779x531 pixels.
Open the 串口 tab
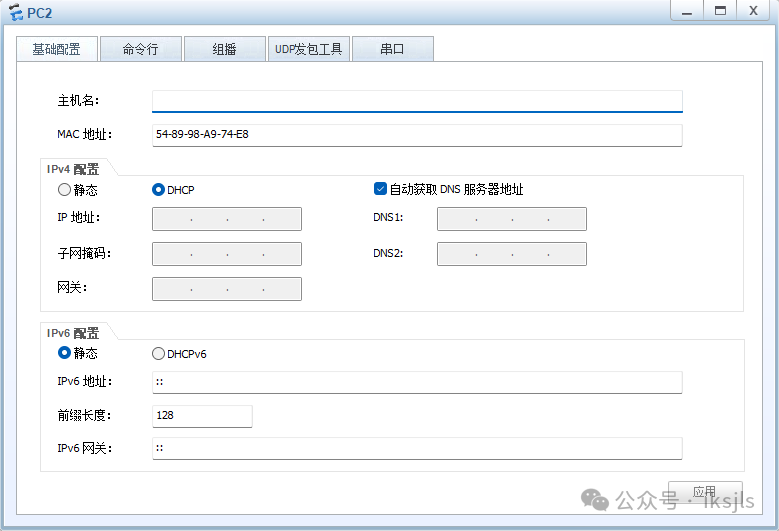pyautogui.click(x=392, y=49)
